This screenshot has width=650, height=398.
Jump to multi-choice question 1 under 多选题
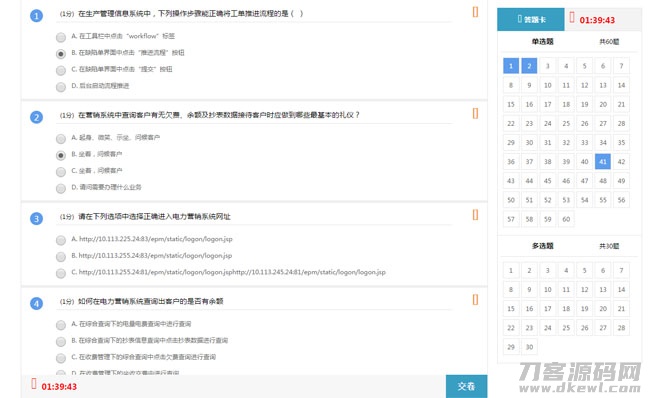click(511, 270)
